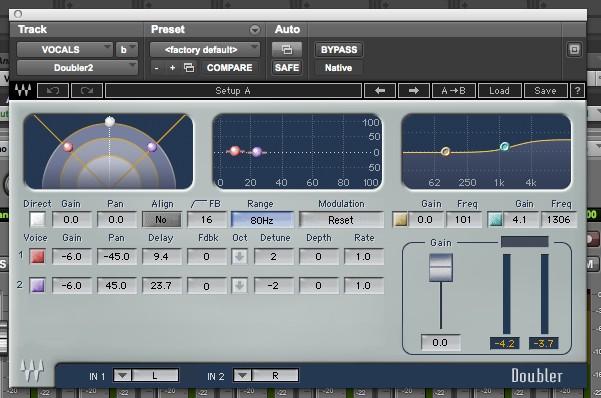Select purple voice 2 ball in pan display

point(152,147)
